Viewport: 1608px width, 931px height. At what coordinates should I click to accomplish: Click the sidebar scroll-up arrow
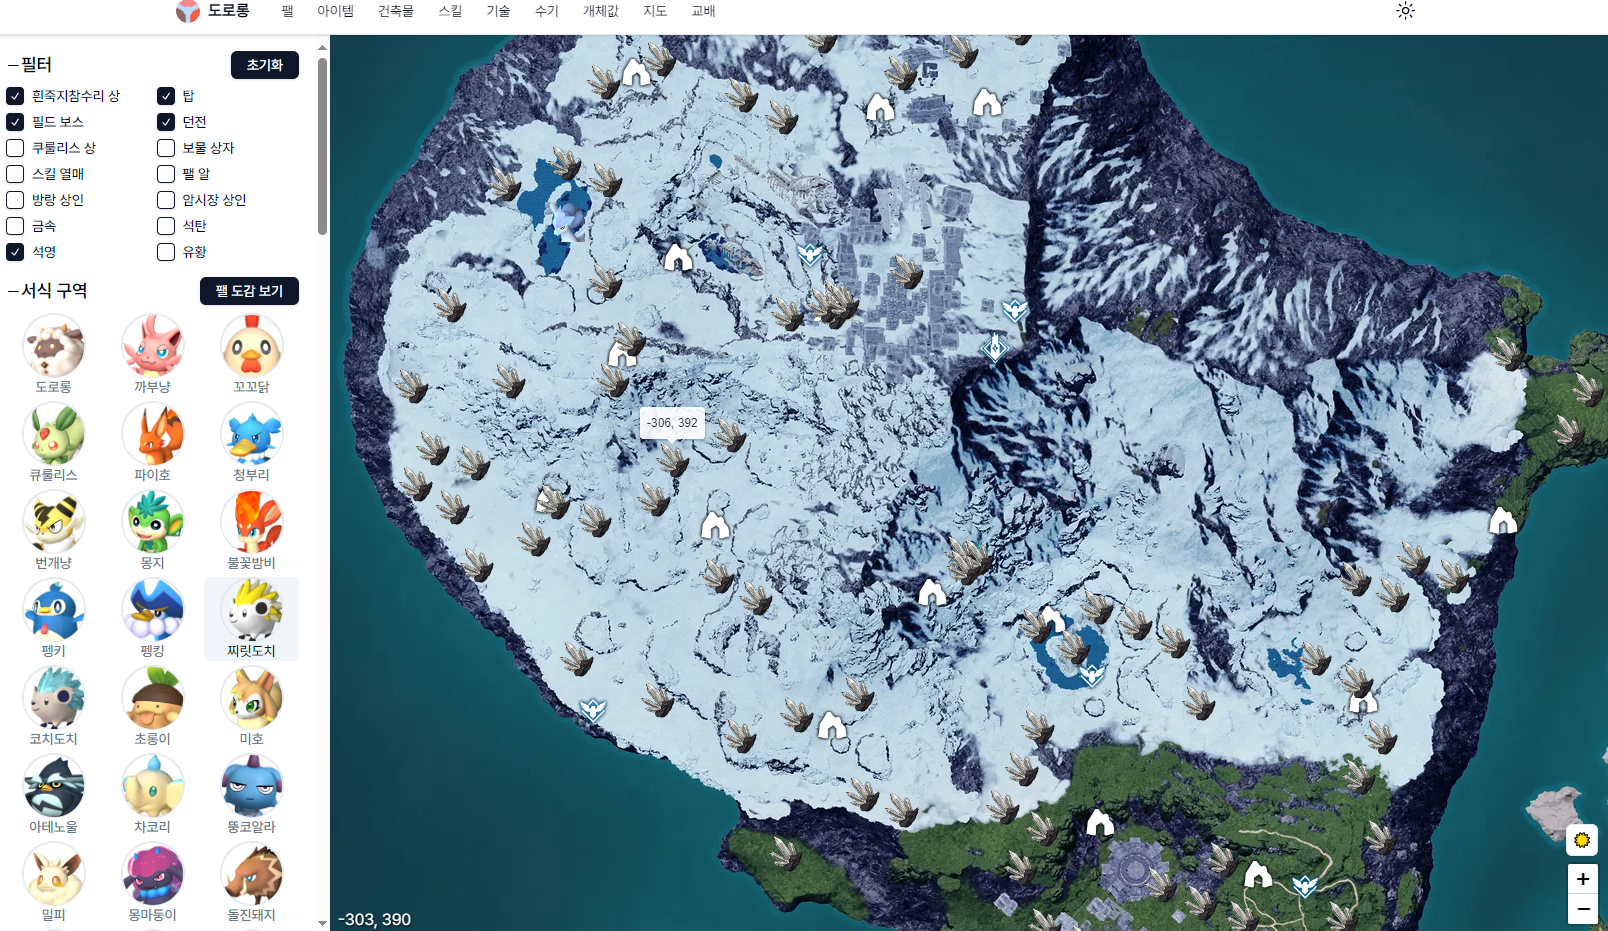(x=322, y=47)
